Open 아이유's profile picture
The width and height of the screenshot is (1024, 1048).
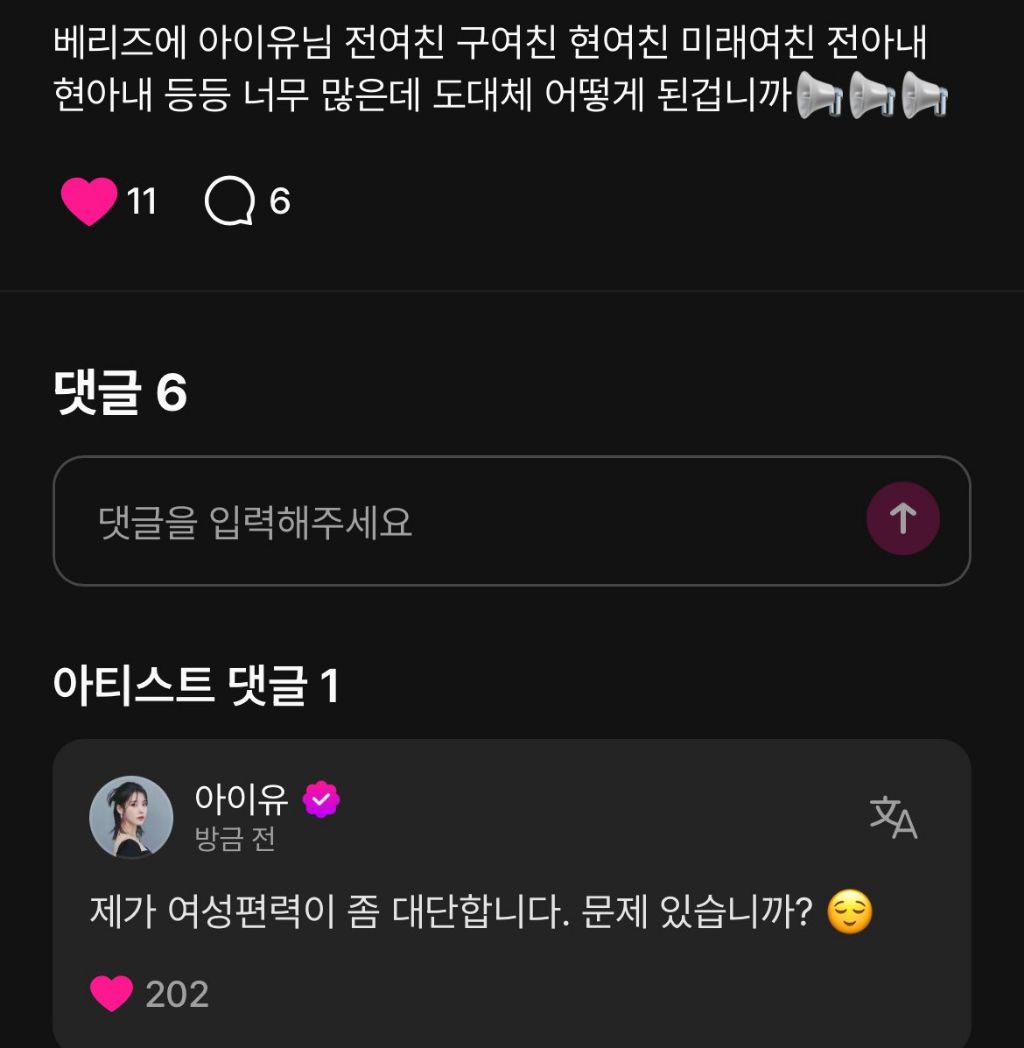click(131, 817)
